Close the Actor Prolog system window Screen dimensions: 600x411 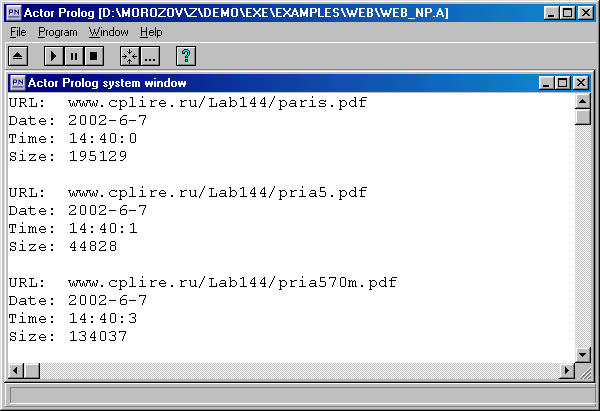(x=581, y=83)
